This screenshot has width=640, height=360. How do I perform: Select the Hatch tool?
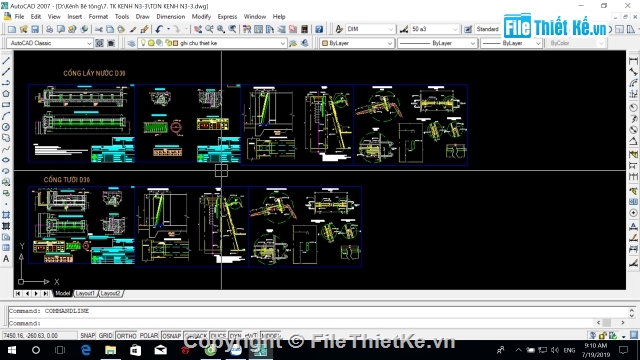point(6,215)
